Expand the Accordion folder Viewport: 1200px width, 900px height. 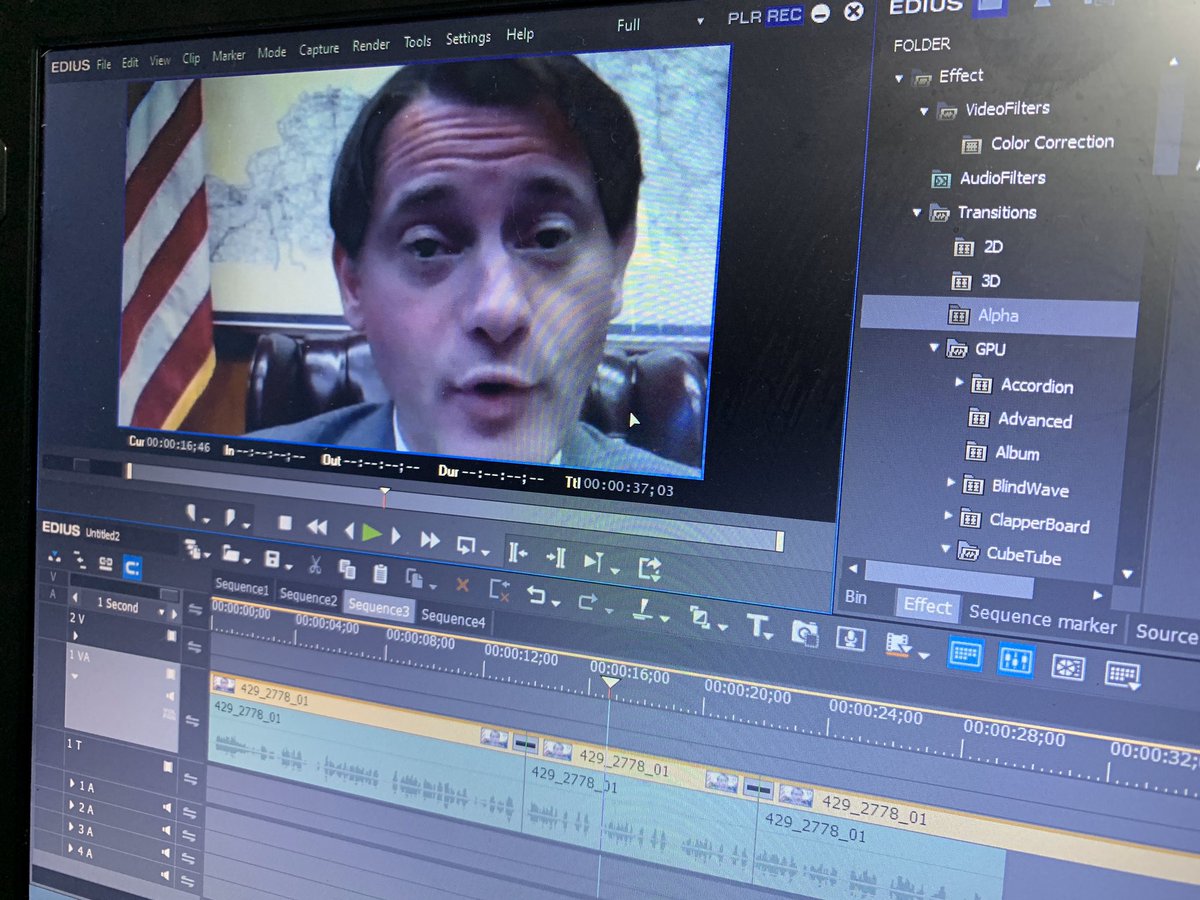[959, 382]
